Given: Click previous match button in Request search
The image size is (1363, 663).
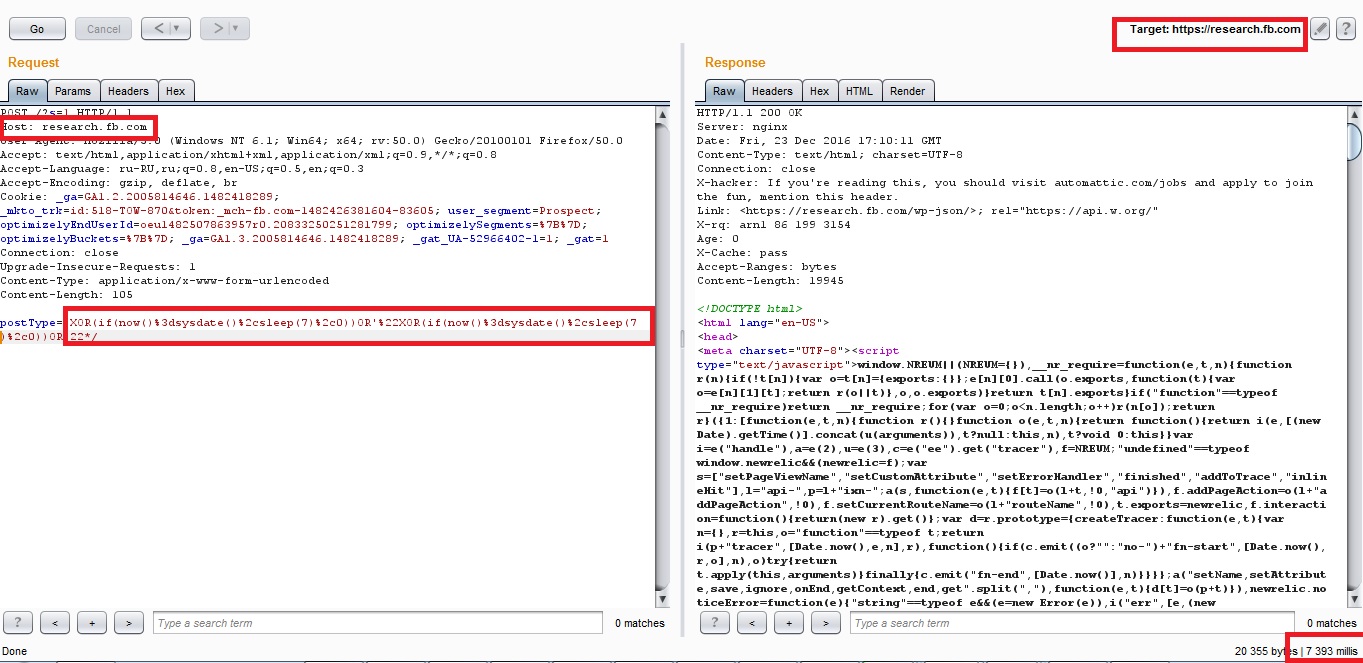Looking at the screenshot, I should point(55,623).
